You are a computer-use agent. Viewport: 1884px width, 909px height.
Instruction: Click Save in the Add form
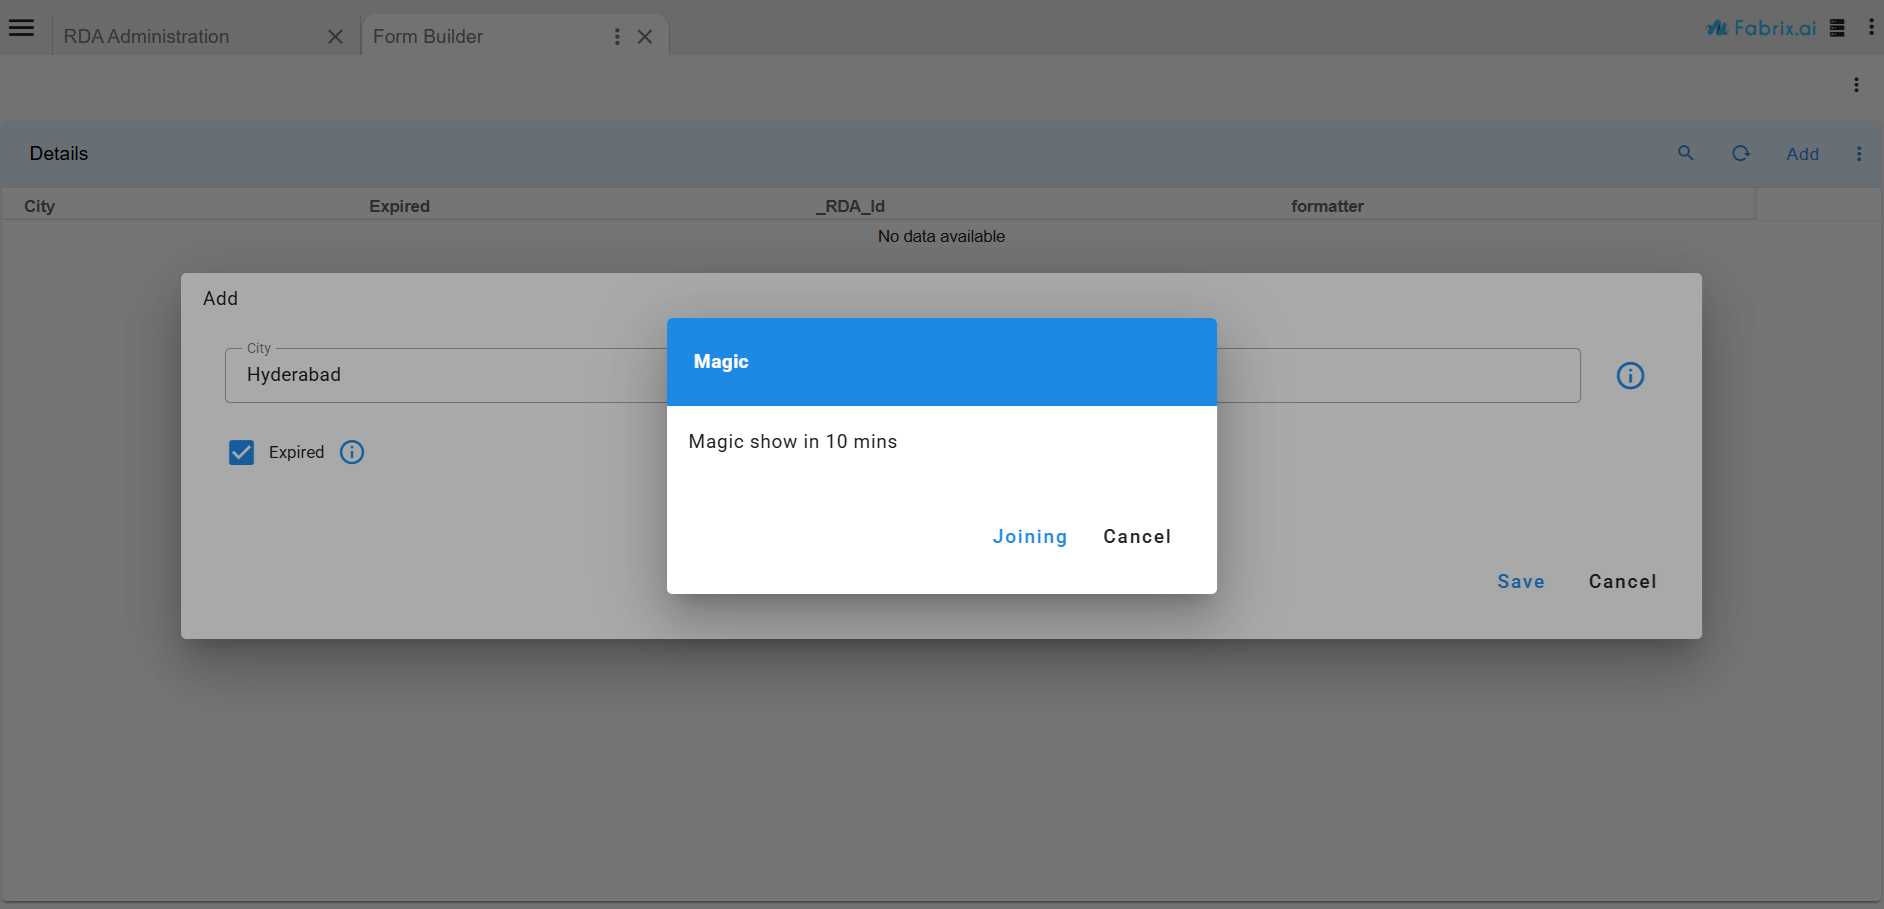click(1520, 582)
